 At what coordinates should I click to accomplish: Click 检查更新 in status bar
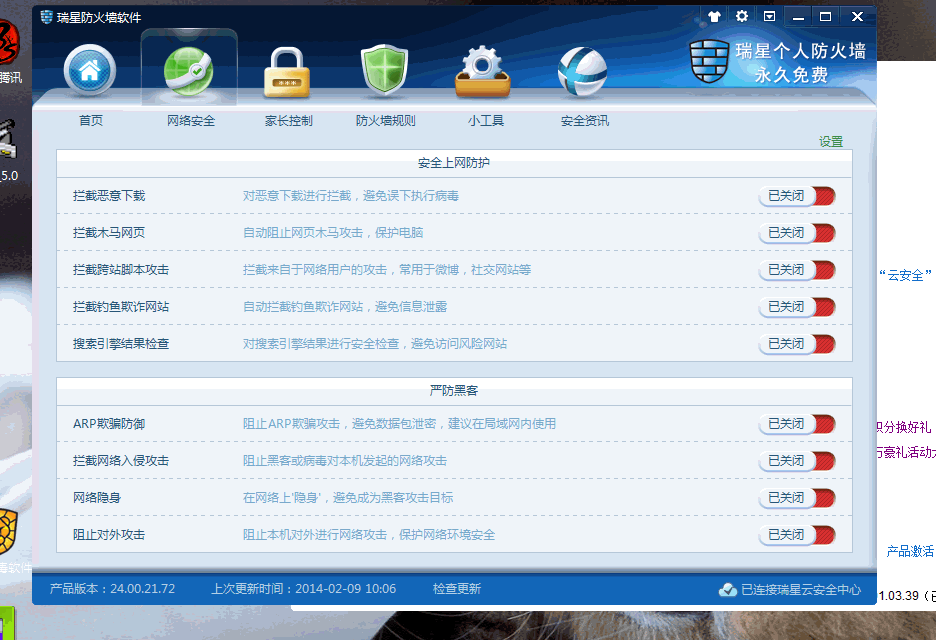point(457,589)
